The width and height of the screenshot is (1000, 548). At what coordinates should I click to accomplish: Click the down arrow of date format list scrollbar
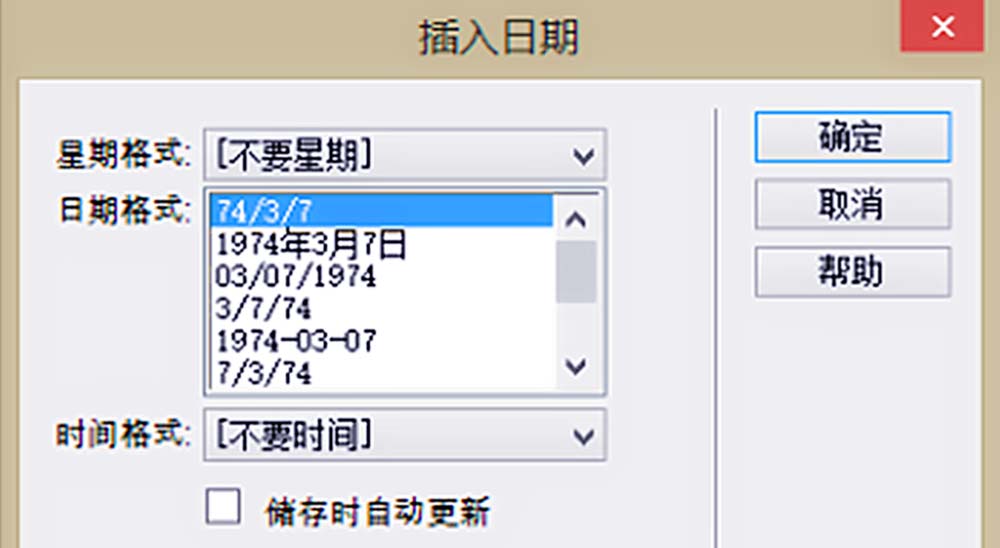(x=576, y=366)
